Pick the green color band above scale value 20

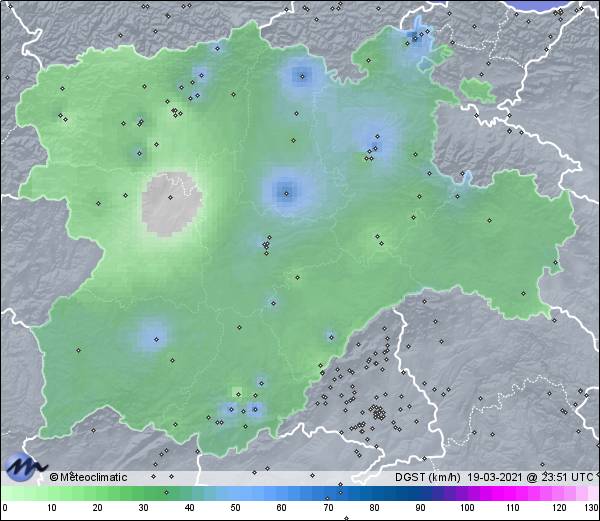click(98, 493)
